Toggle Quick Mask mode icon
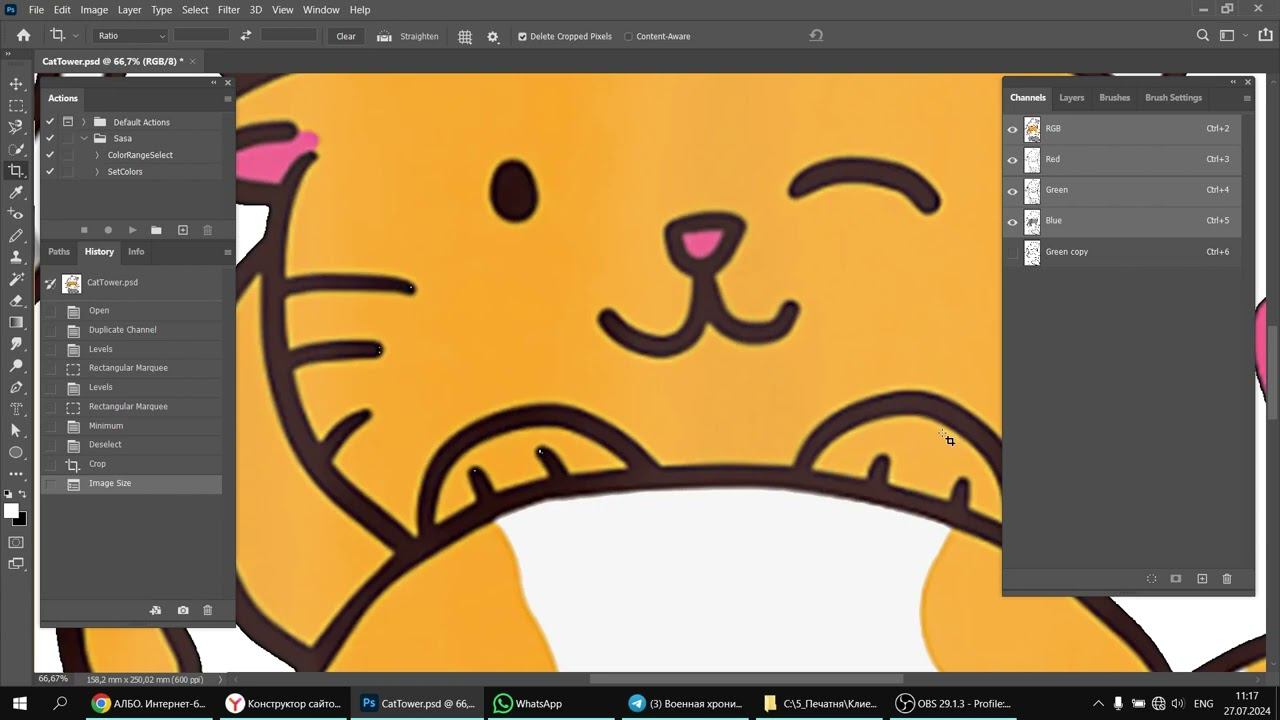Screen dimensions: 1280x720 [16, 542]
